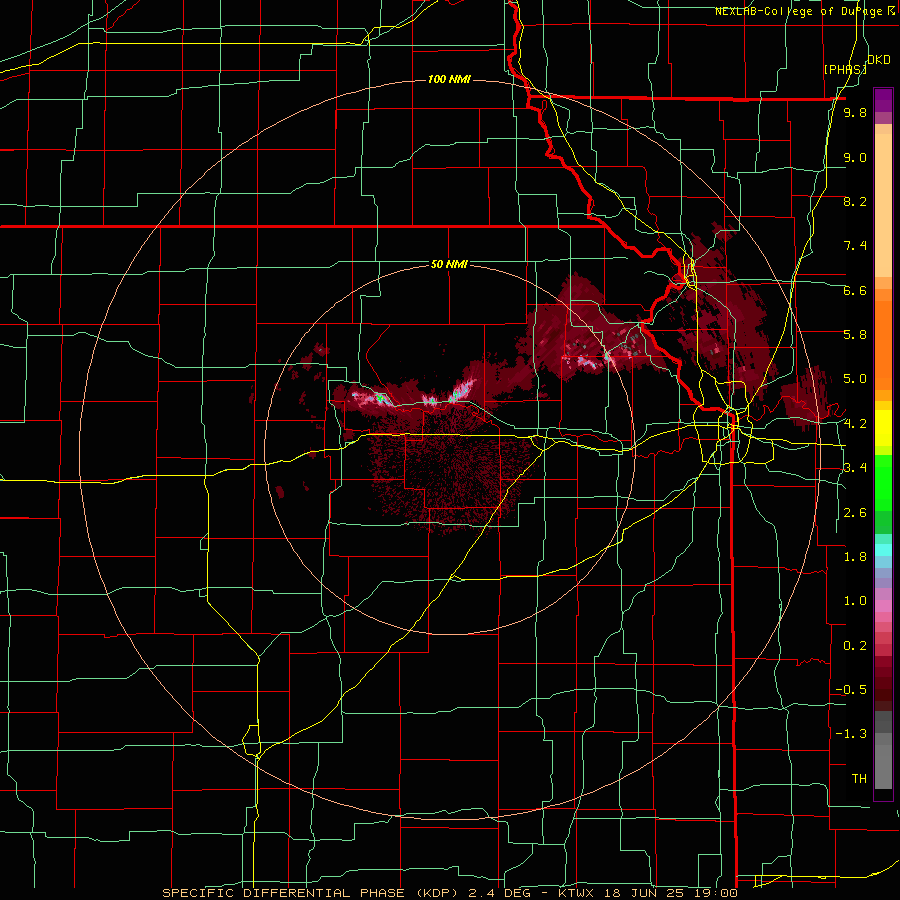
Task: Click the 5.0 value on the color scale
Action: coord(855,379)
